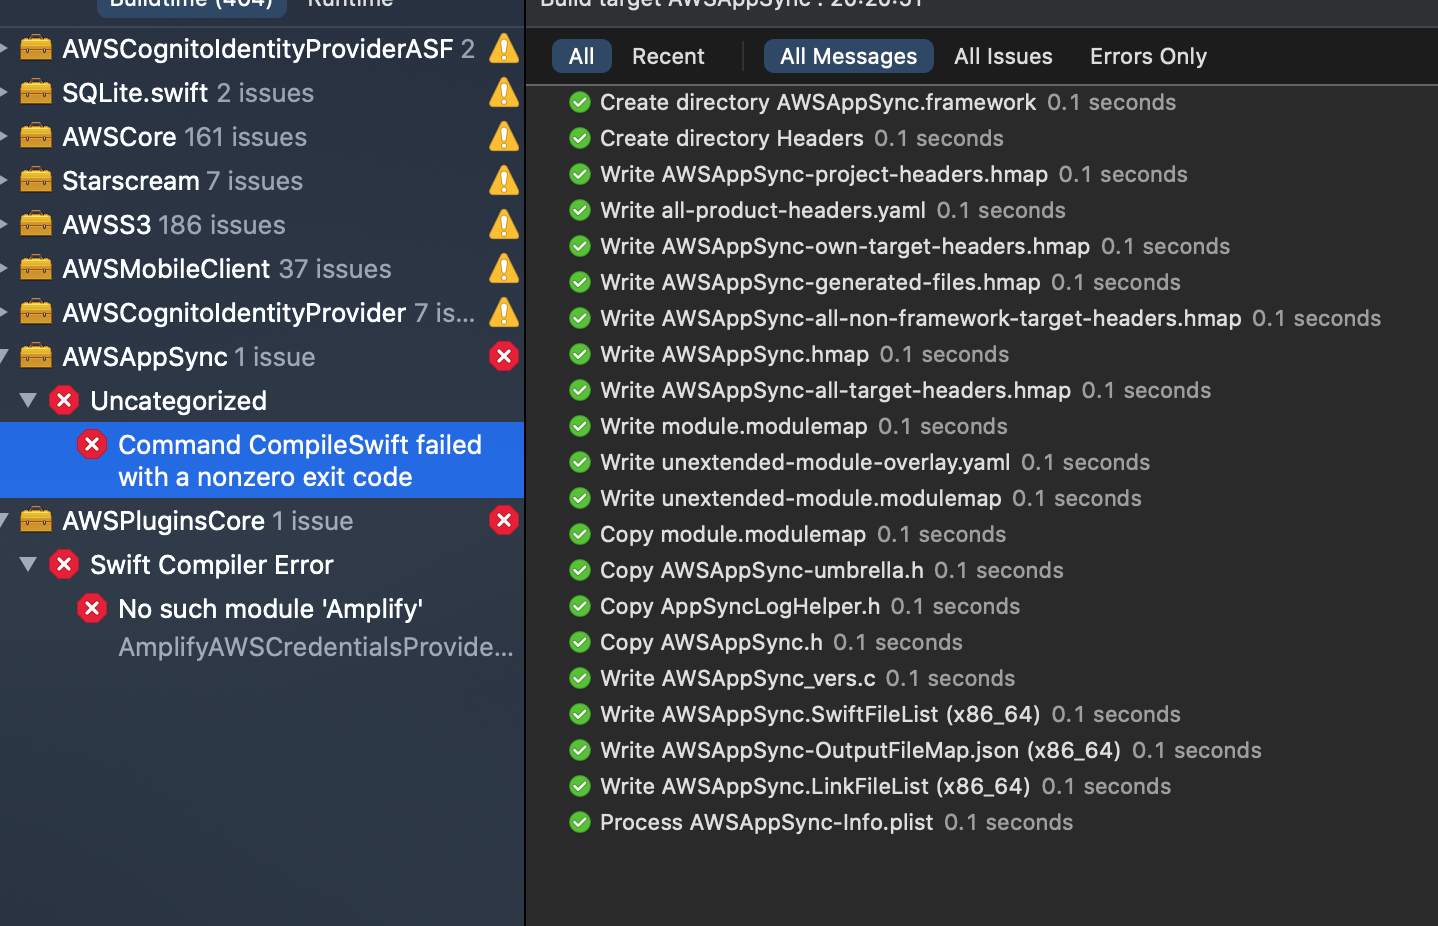Click the red error badge beside AWSPluginsCore

coord(504,520)
